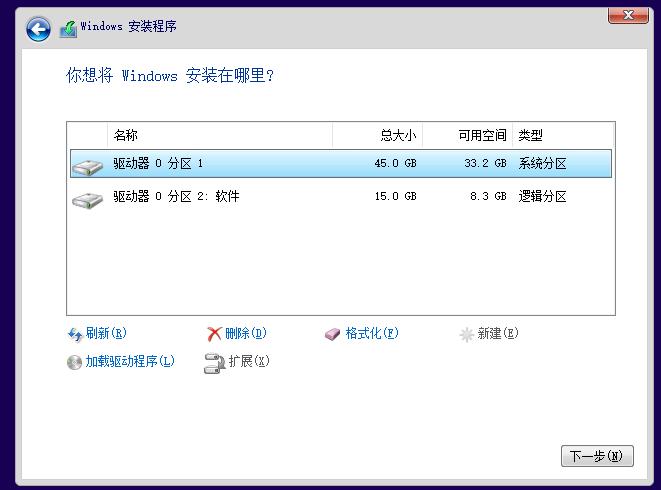This screenshot has height=490, width=661.
Task: Click the Windows 安装程序 title text
Action: click(128, 26)
